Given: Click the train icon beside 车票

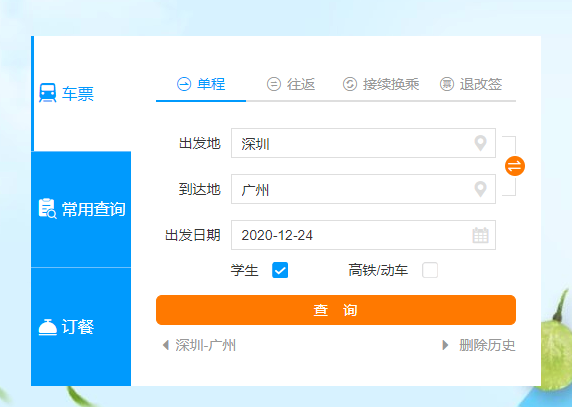Looking at the screenshot, I should coord(48,93).
